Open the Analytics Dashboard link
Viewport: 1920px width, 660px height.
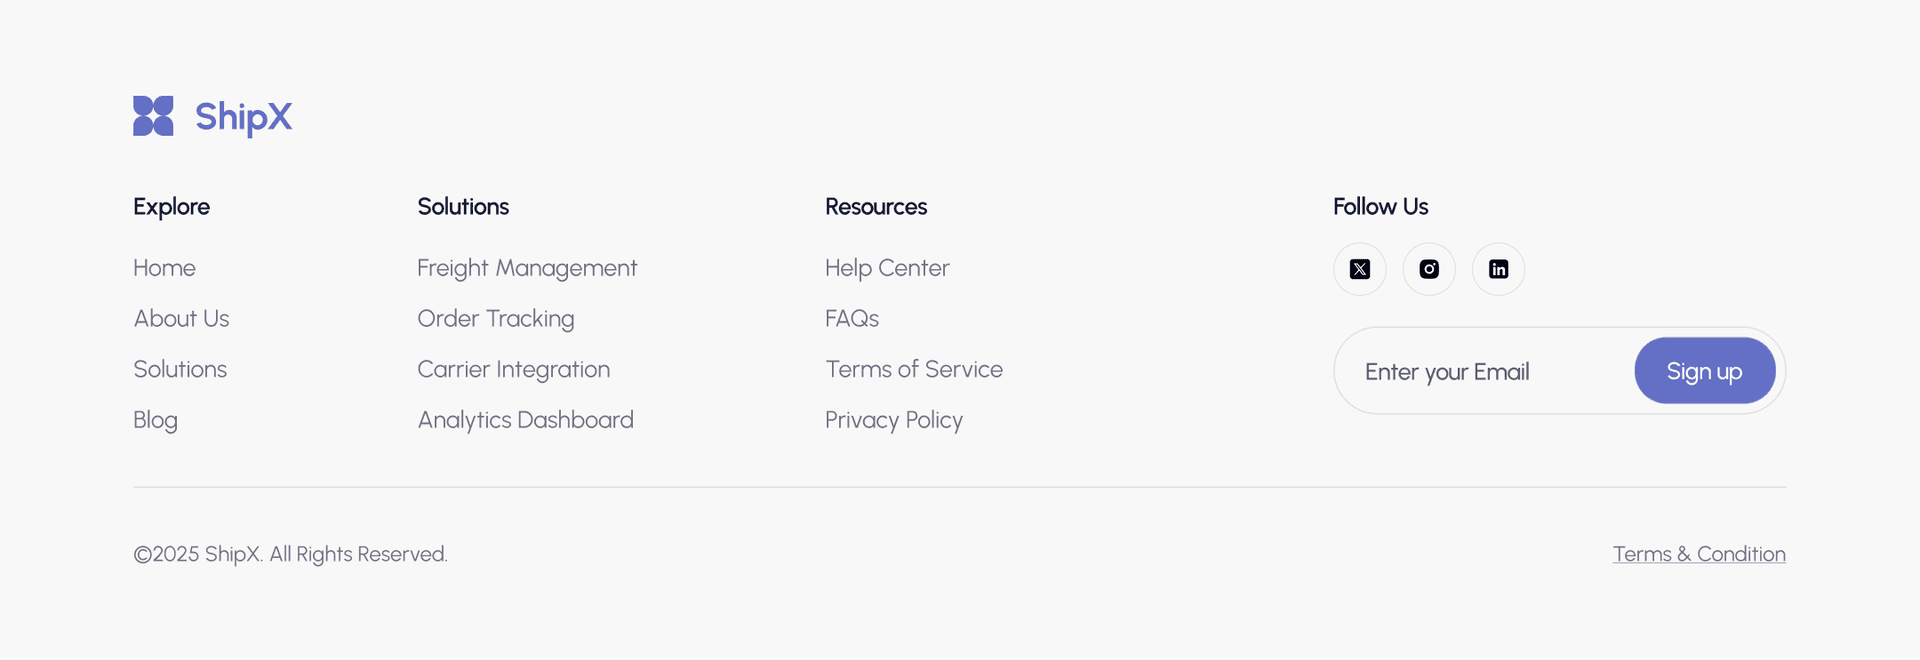click(x=525, y=420)
